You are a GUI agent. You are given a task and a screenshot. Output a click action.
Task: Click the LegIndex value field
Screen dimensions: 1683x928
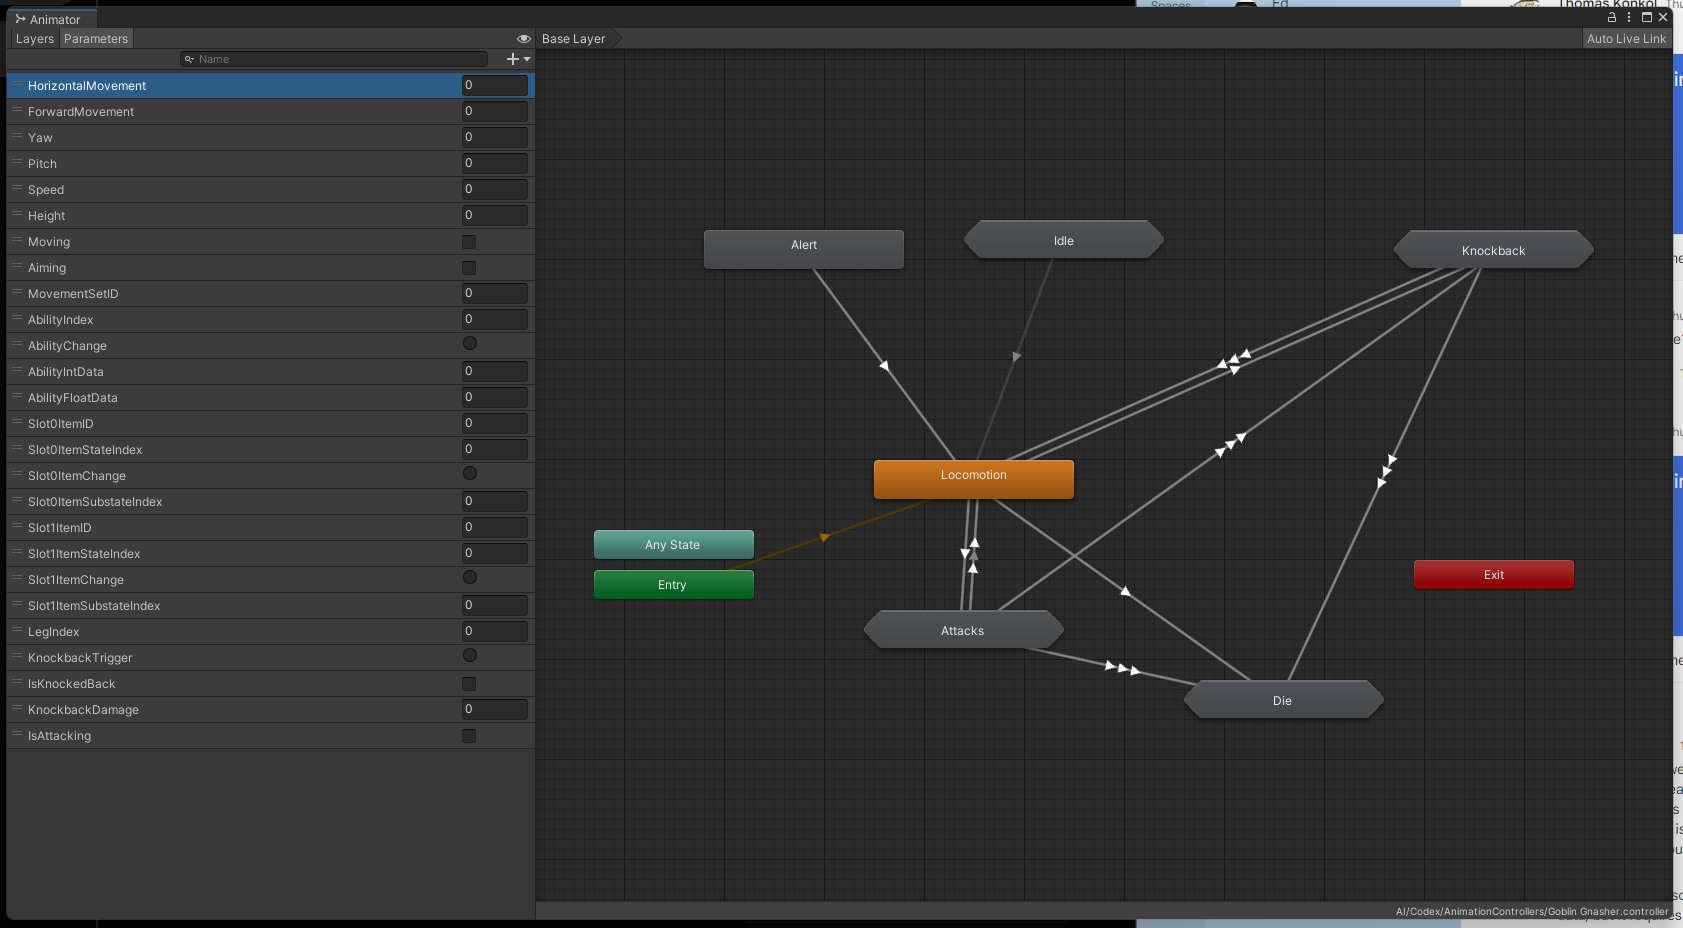coord(495,631)
